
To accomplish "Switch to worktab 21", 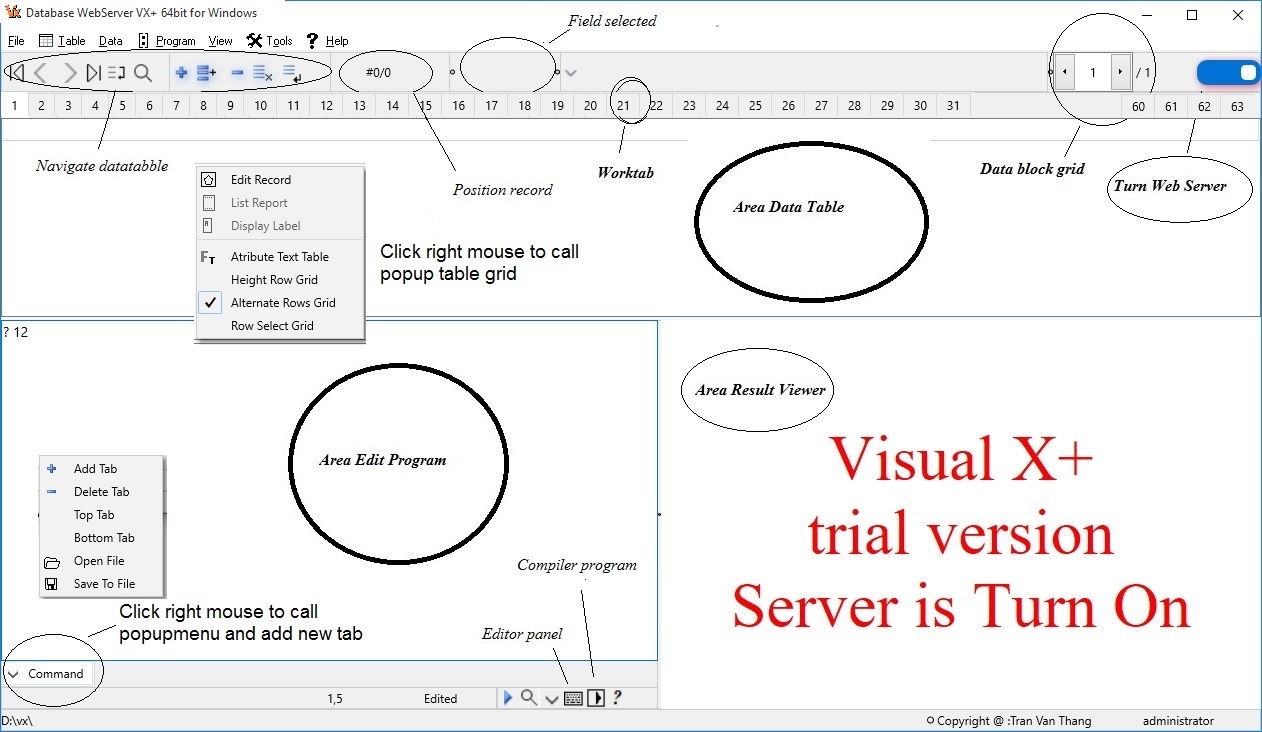I will [x=623, y=106].
